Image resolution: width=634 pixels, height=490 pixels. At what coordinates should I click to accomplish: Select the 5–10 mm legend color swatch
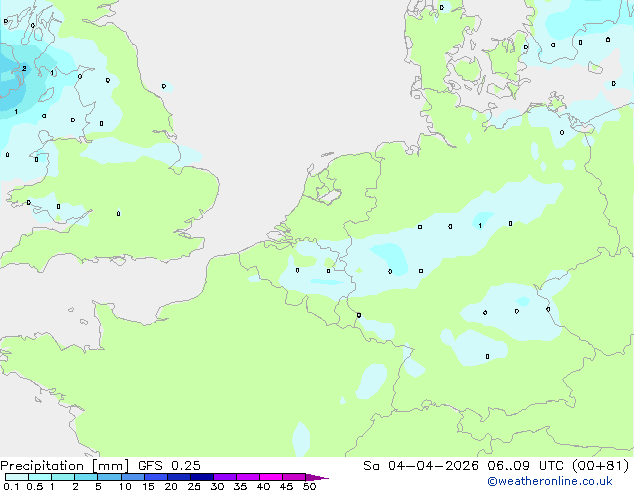coord(109,477)
